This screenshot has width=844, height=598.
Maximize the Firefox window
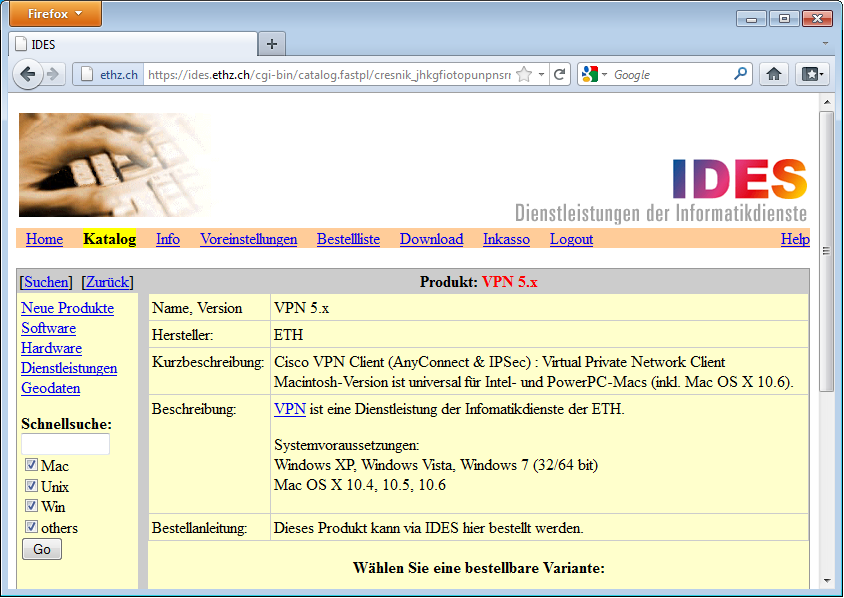point(784,19)
